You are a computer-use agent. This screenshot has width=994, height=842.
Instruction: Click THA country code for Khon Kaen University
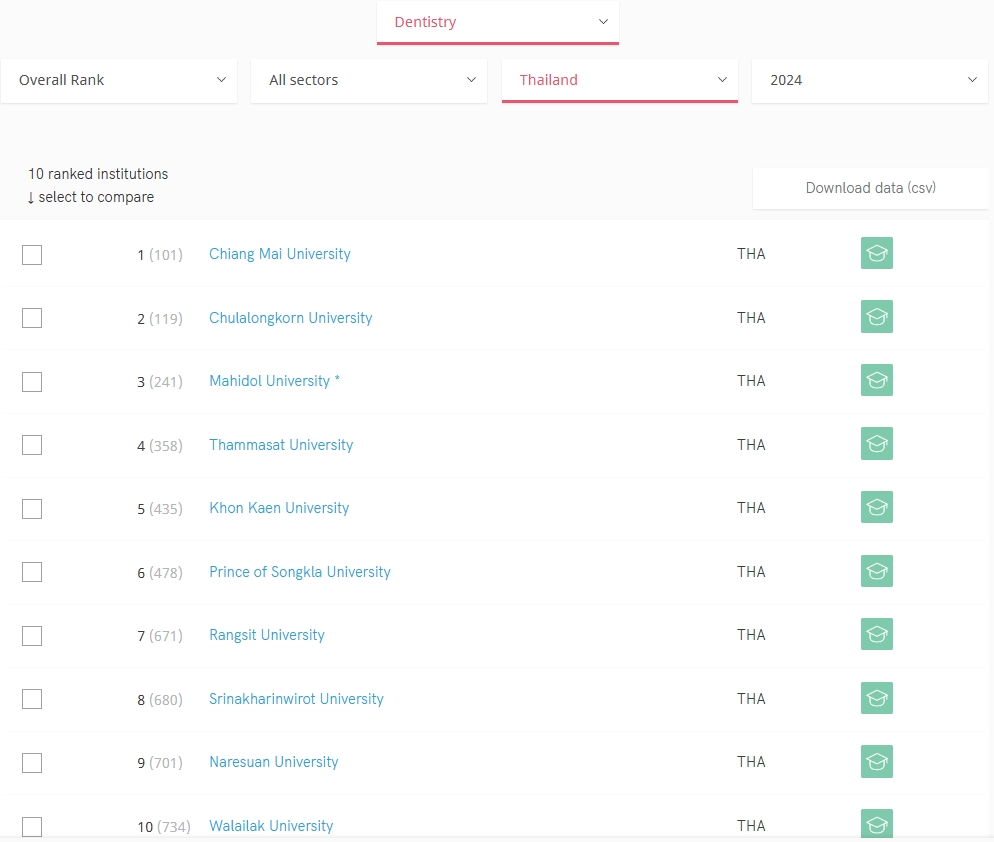point(751,508)
